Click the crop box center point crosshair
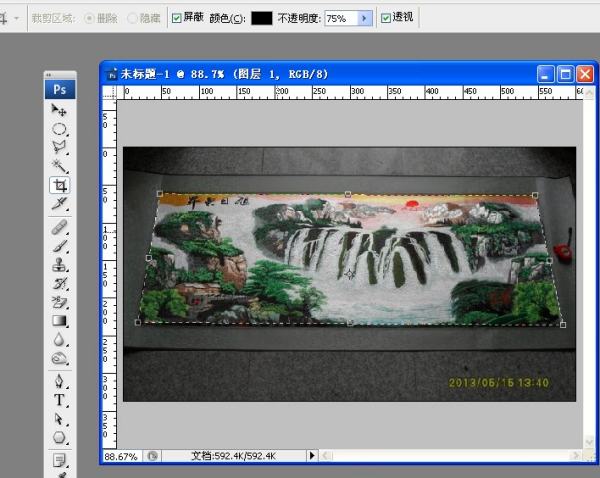The width and height of the screenshot is (600, 478). tap(350, 274)
